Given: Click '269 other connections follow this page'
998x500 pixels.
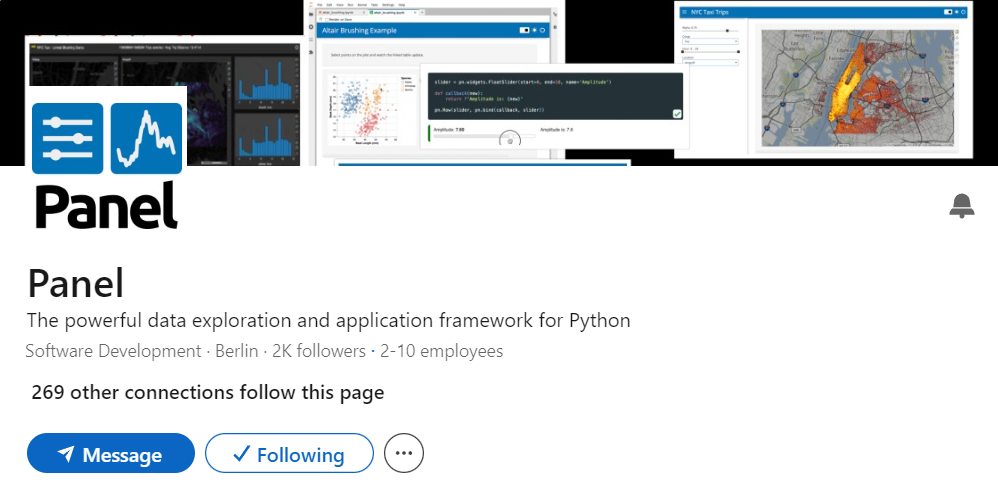Looking at the screenshot, I should coord(207,392).
